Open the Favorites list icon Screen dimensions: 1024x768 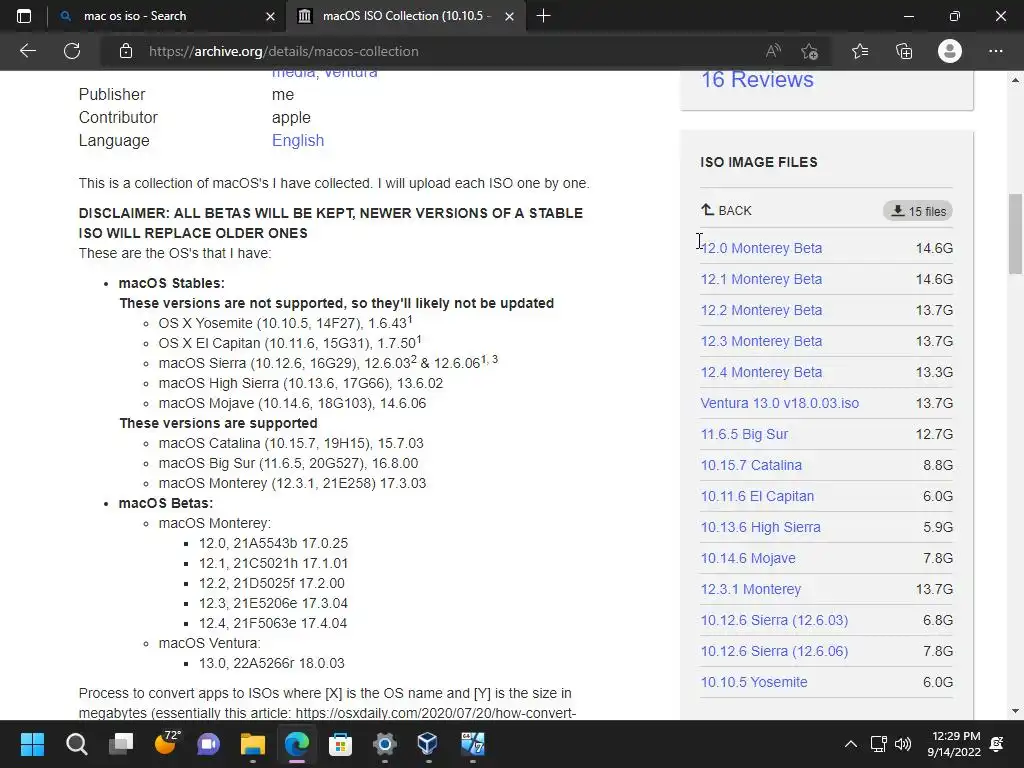860,51
